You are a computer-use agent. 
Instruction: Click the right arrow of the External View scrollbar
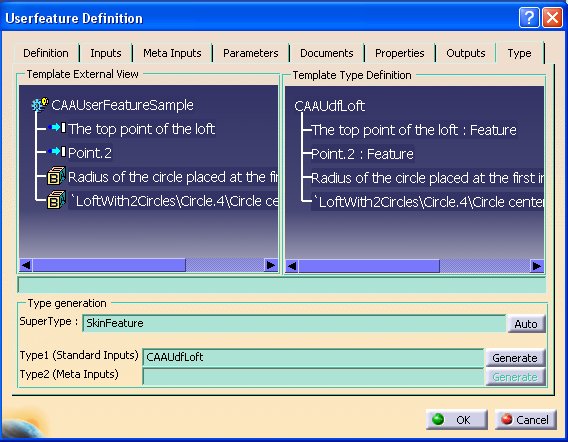pyautogui.click(x=270, y=265)
